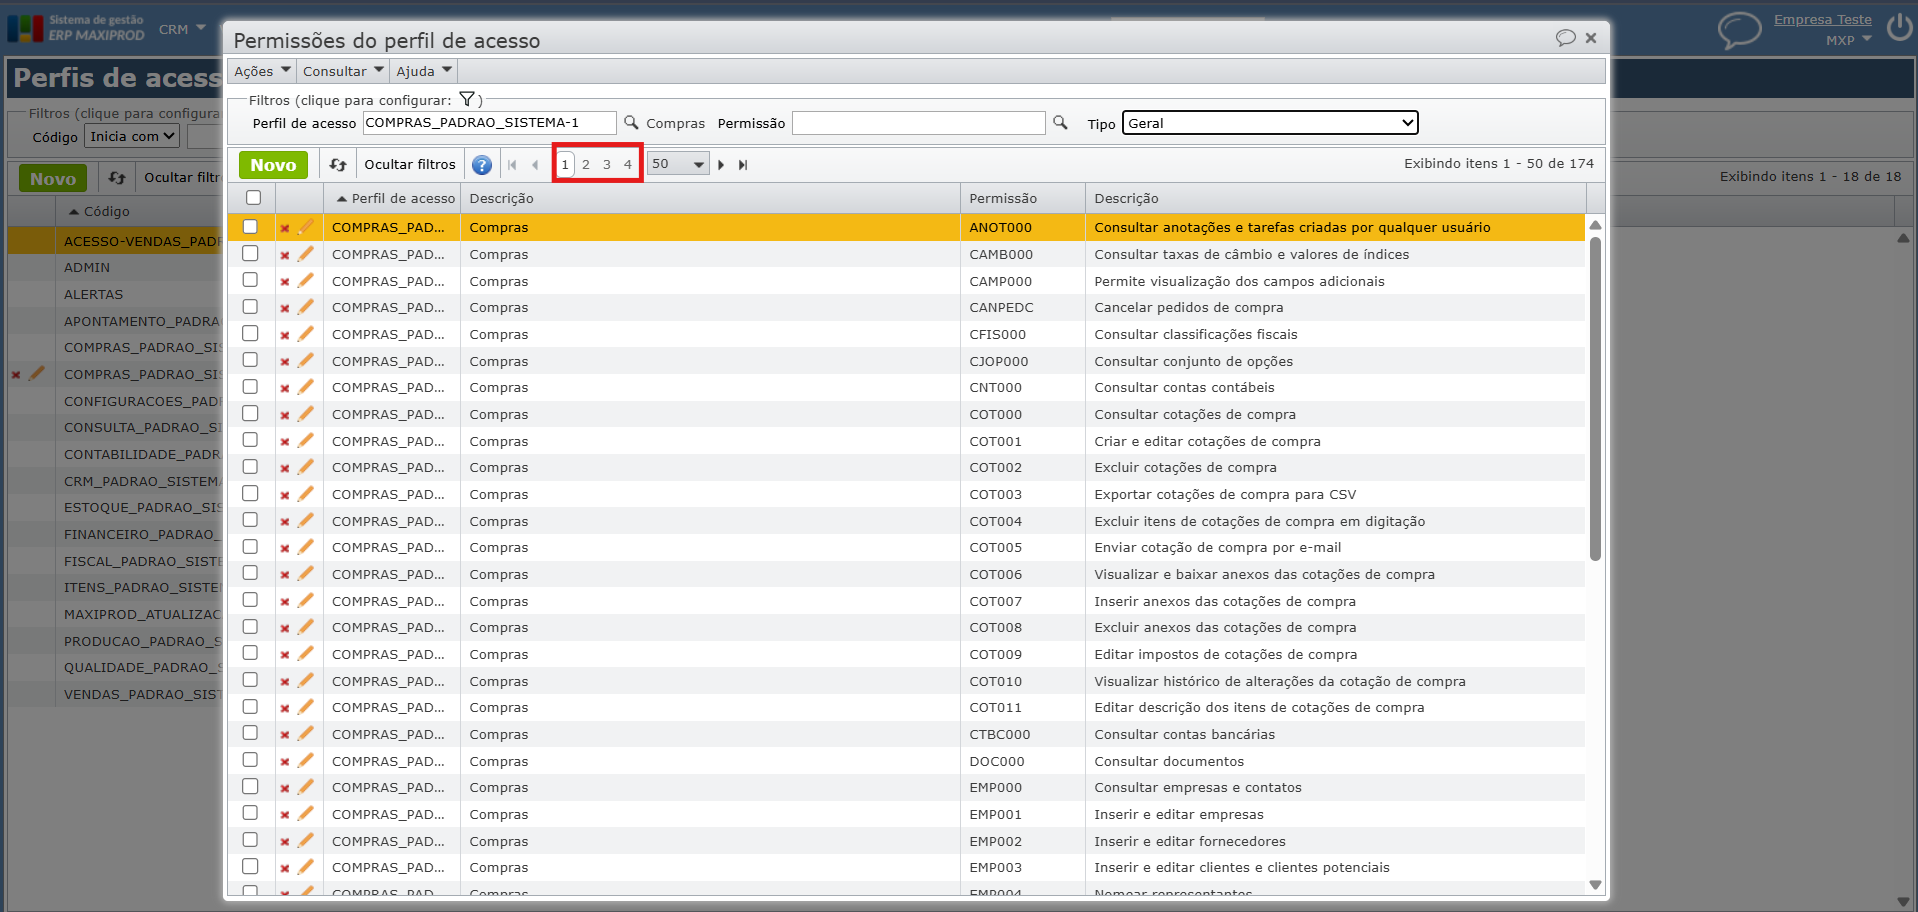Screen dimensions: 1918x912
Task: Click the red delete X for CAMB000 row
Action: pos(285,255)
